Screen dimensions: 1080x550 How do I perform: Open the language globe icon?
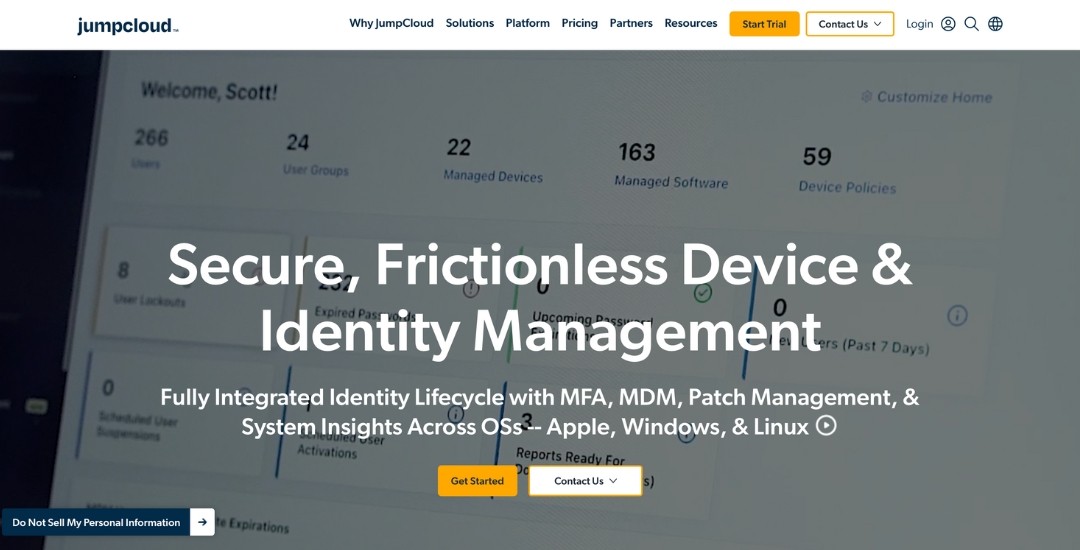(x=995, y=24)
